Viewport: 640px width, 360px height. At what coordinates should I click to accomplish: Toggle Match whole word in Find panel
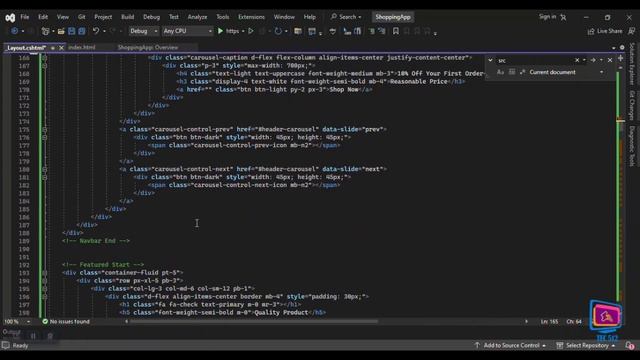pos(512,72)
